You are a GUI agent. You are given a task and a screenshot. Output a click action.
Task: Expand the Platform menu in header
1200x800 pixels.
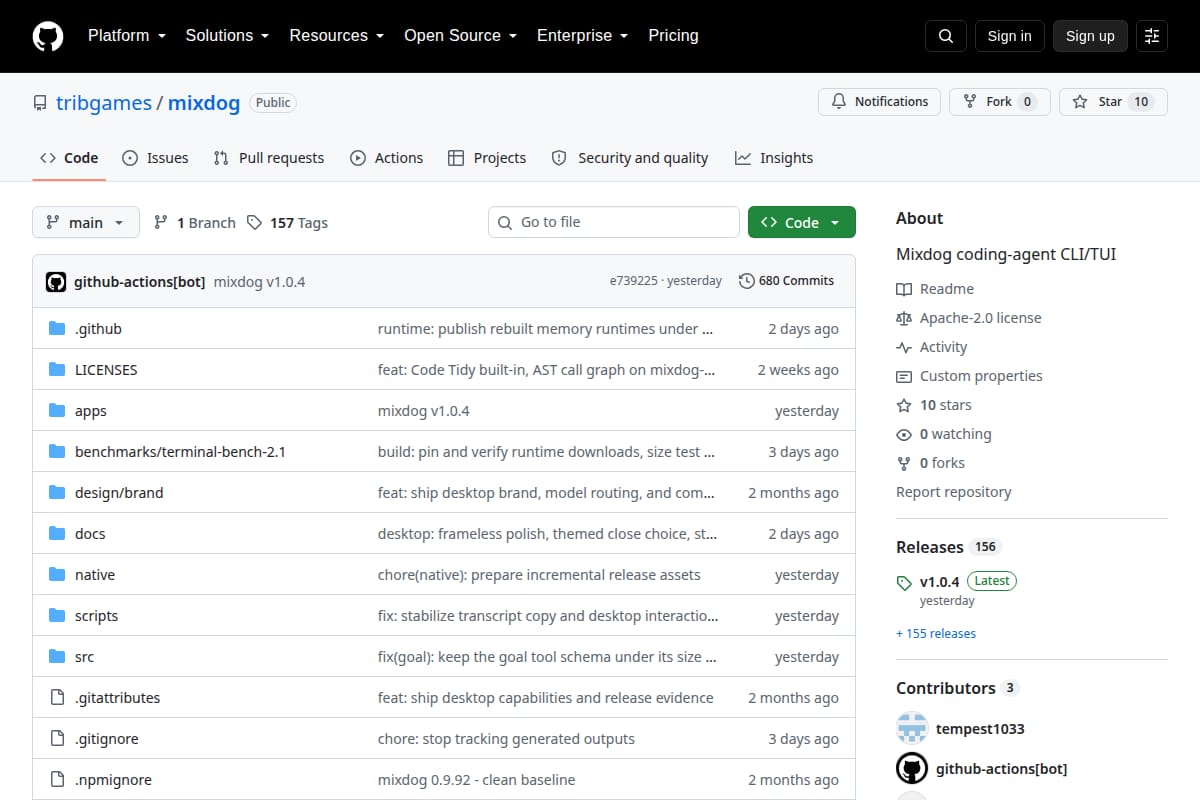(126, 36)
